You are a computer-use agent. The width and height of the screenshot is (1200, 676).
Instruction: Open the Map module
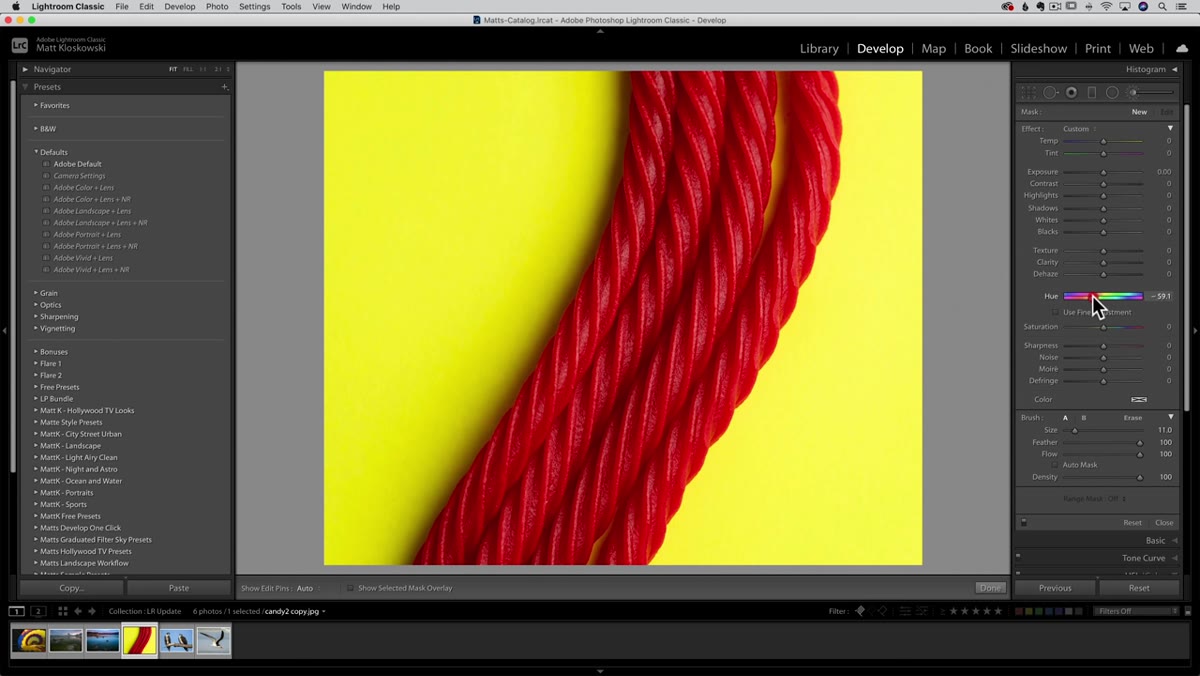[x=933, y=48]
